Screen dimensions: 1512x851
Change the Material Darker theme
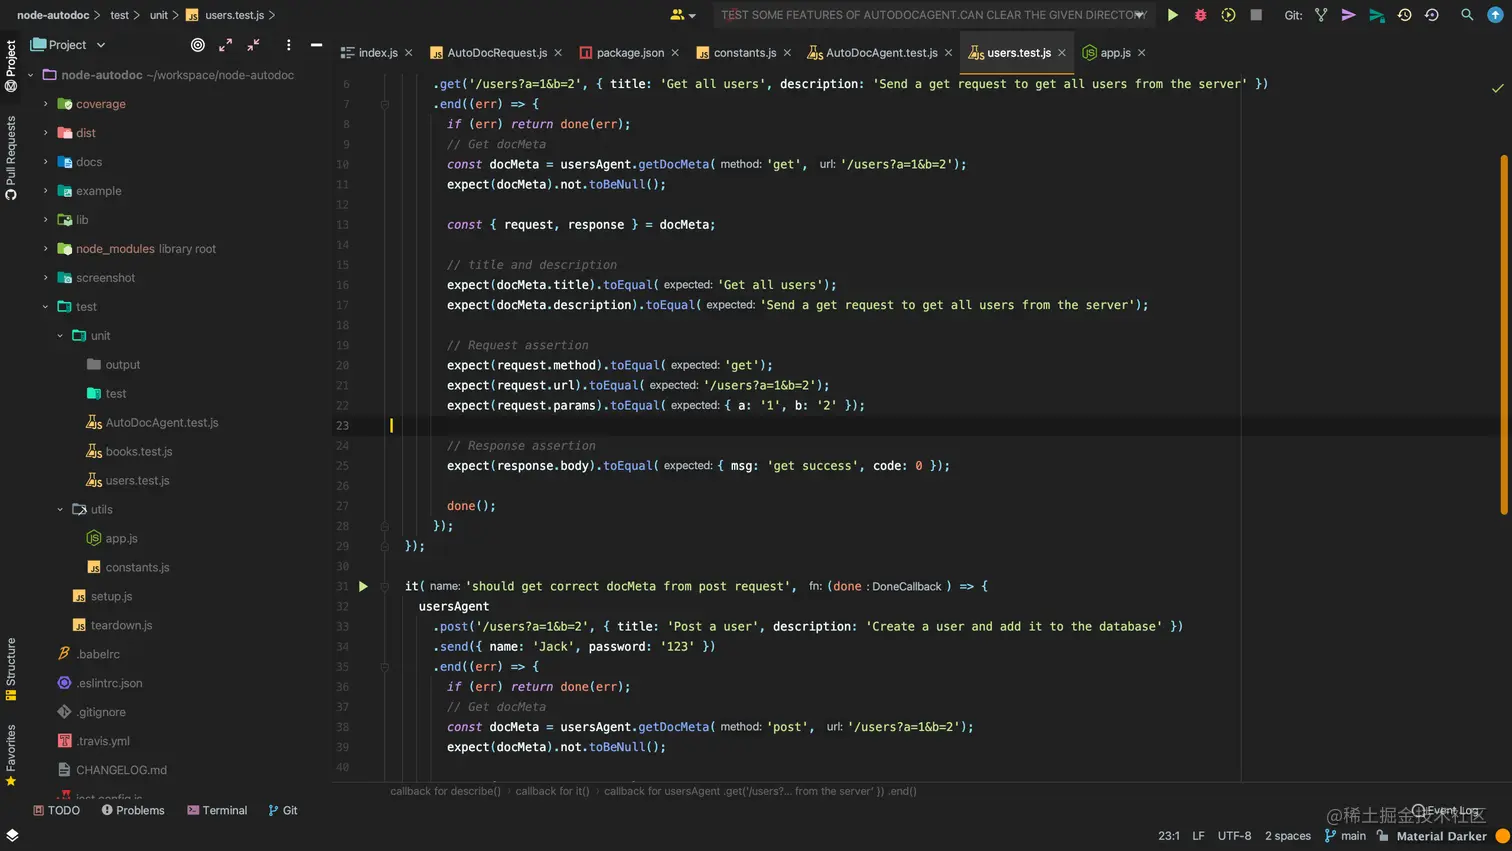click(1441, 836)
